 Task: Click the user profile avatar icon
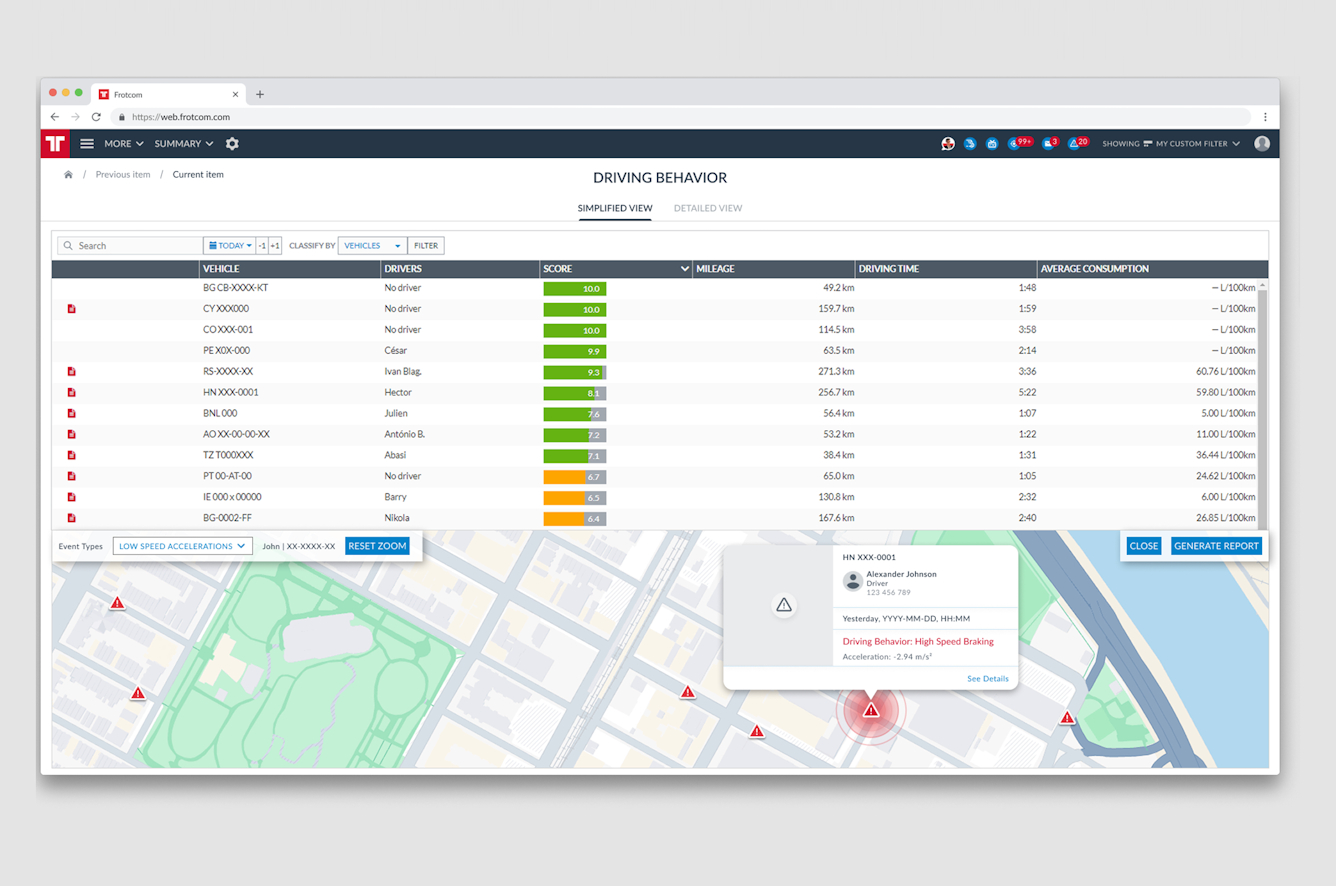coord(1262,144)
